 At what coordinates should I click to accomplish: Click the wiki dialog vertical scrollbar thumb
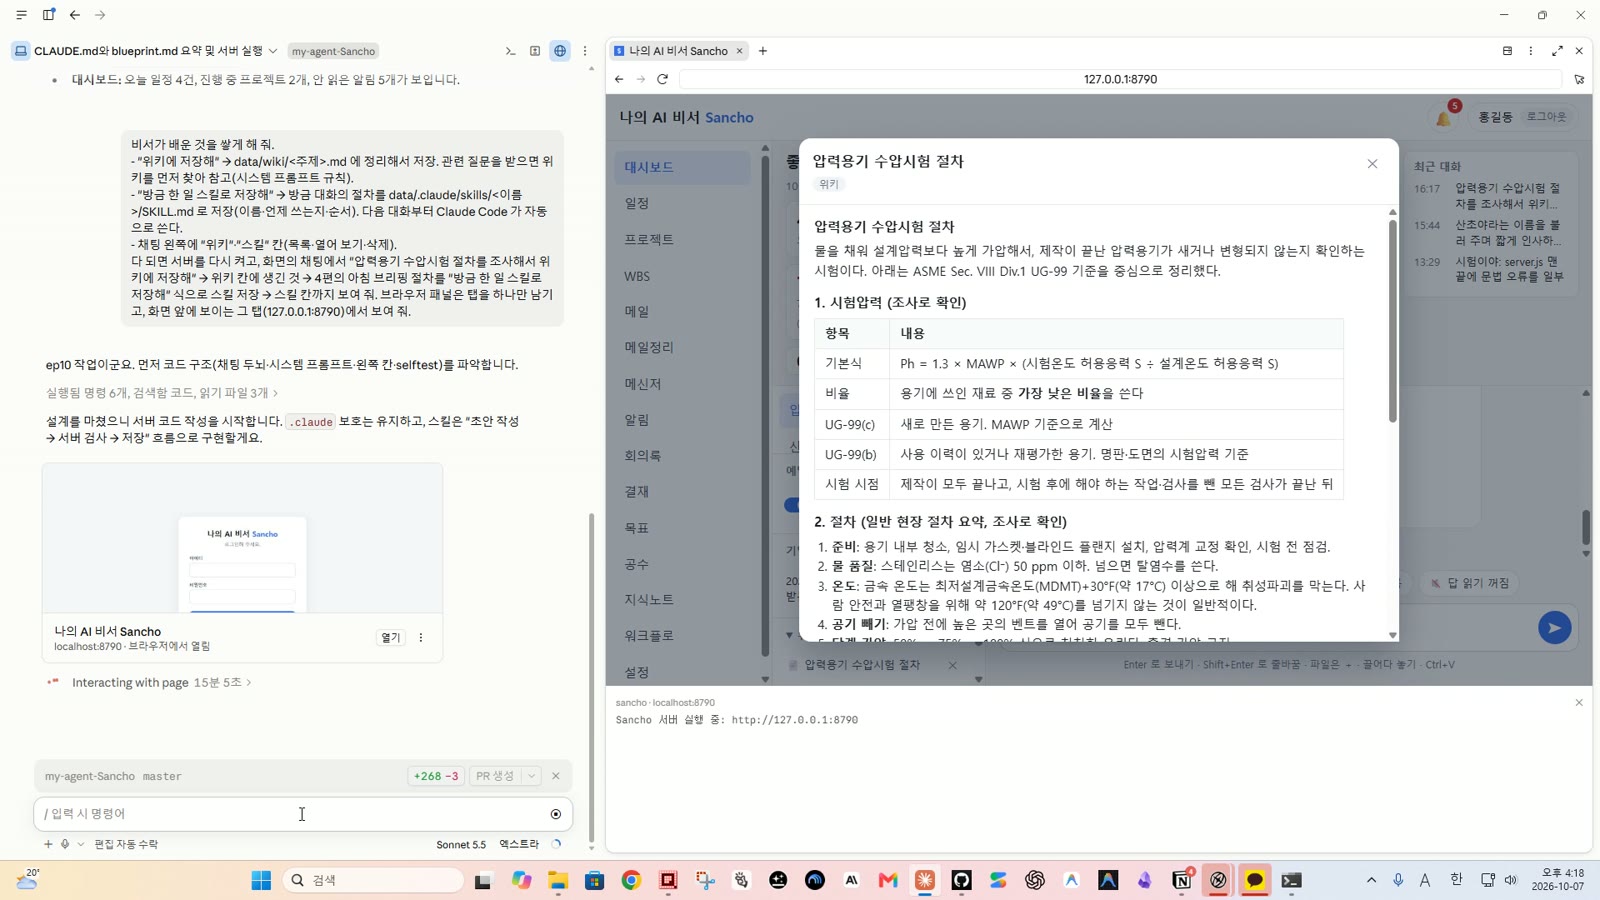[1392, 320]
